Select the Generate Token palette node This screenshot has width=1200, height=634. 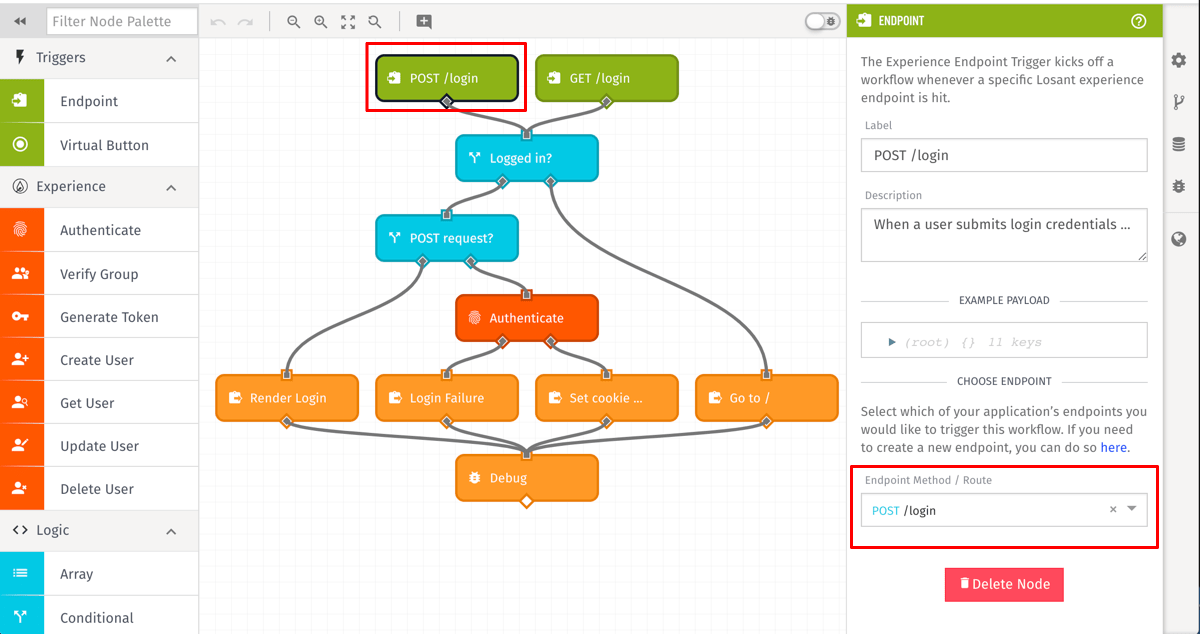tap(99, 317)
